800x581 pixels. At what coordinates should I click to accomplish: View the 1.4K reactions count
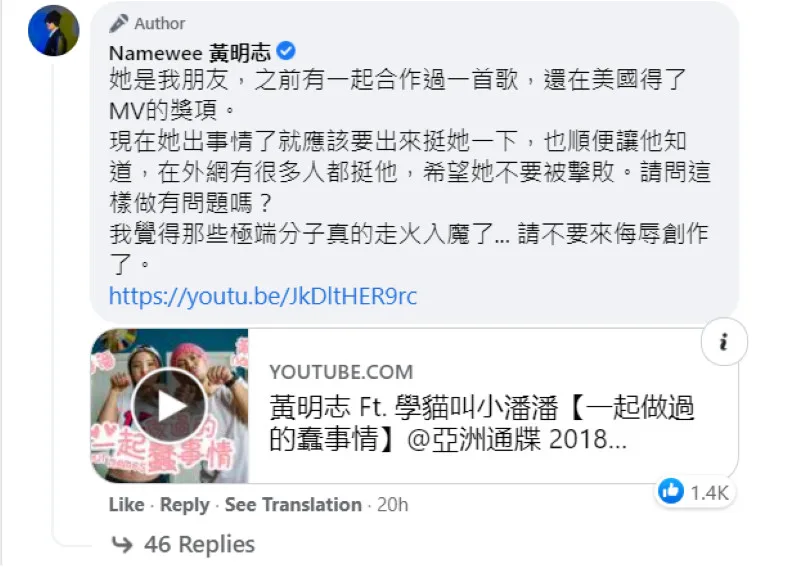[x=709, y=493]
